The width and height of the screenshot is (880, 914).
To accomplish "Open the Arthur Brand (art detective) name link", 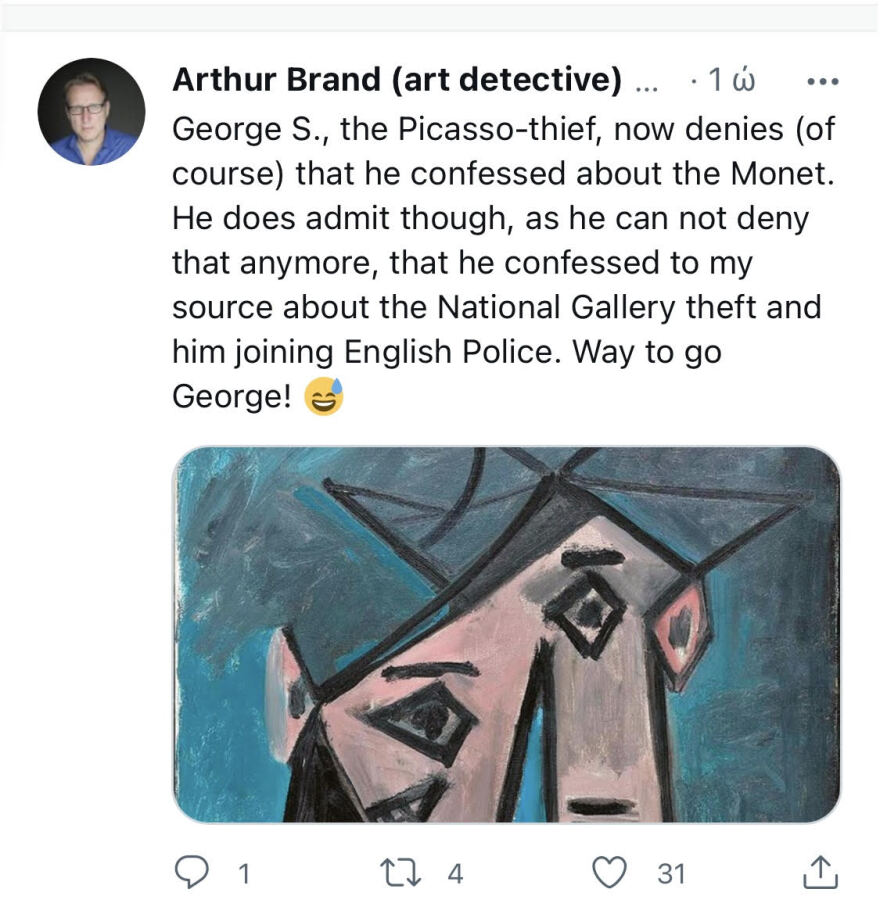I will coord(397,81).
